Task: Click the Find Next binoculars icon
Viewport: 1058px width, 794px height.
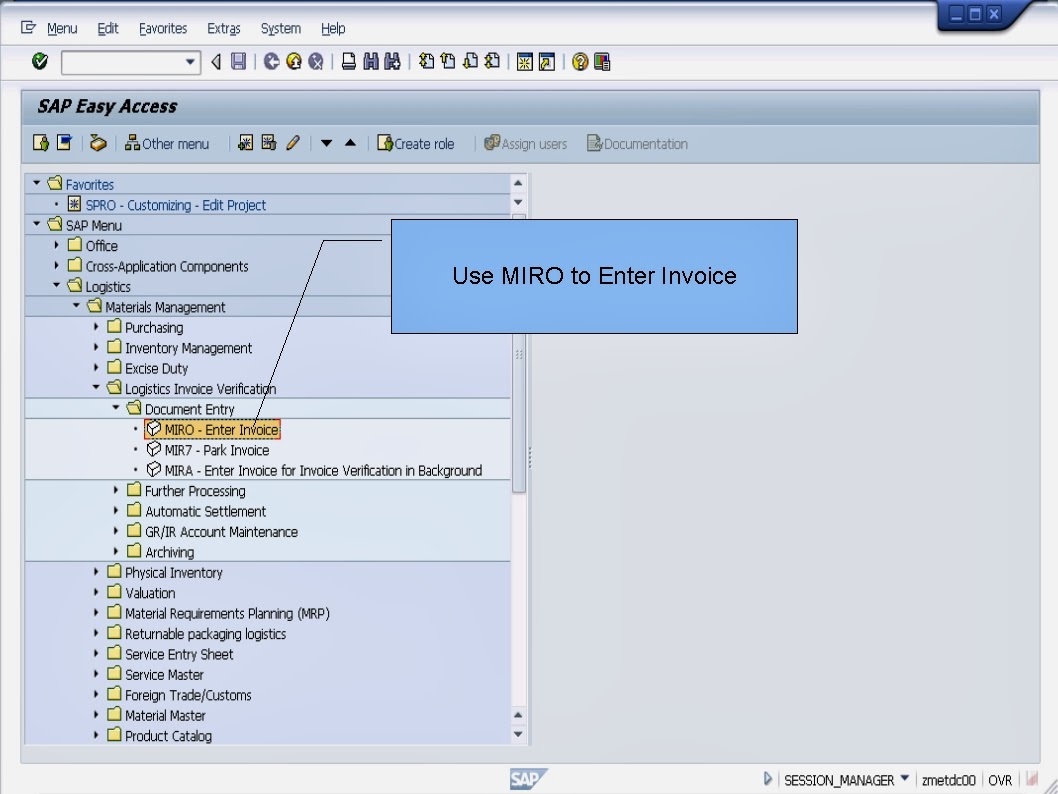Action: 392,62
